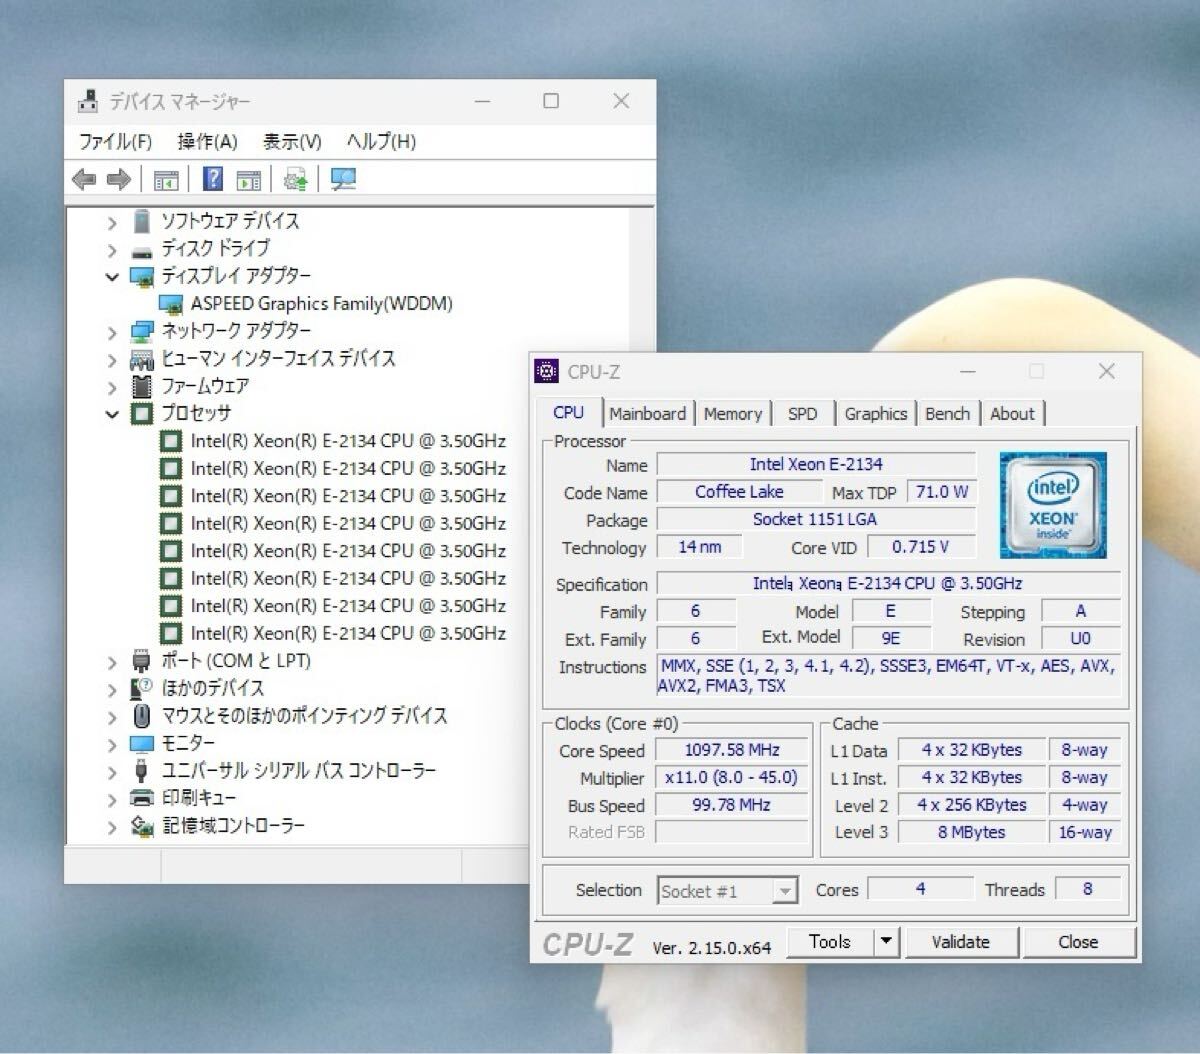The image size is (1200, 1054).
Task: Expand the 記憶域コントローラー node
Action: pos(112,827)
